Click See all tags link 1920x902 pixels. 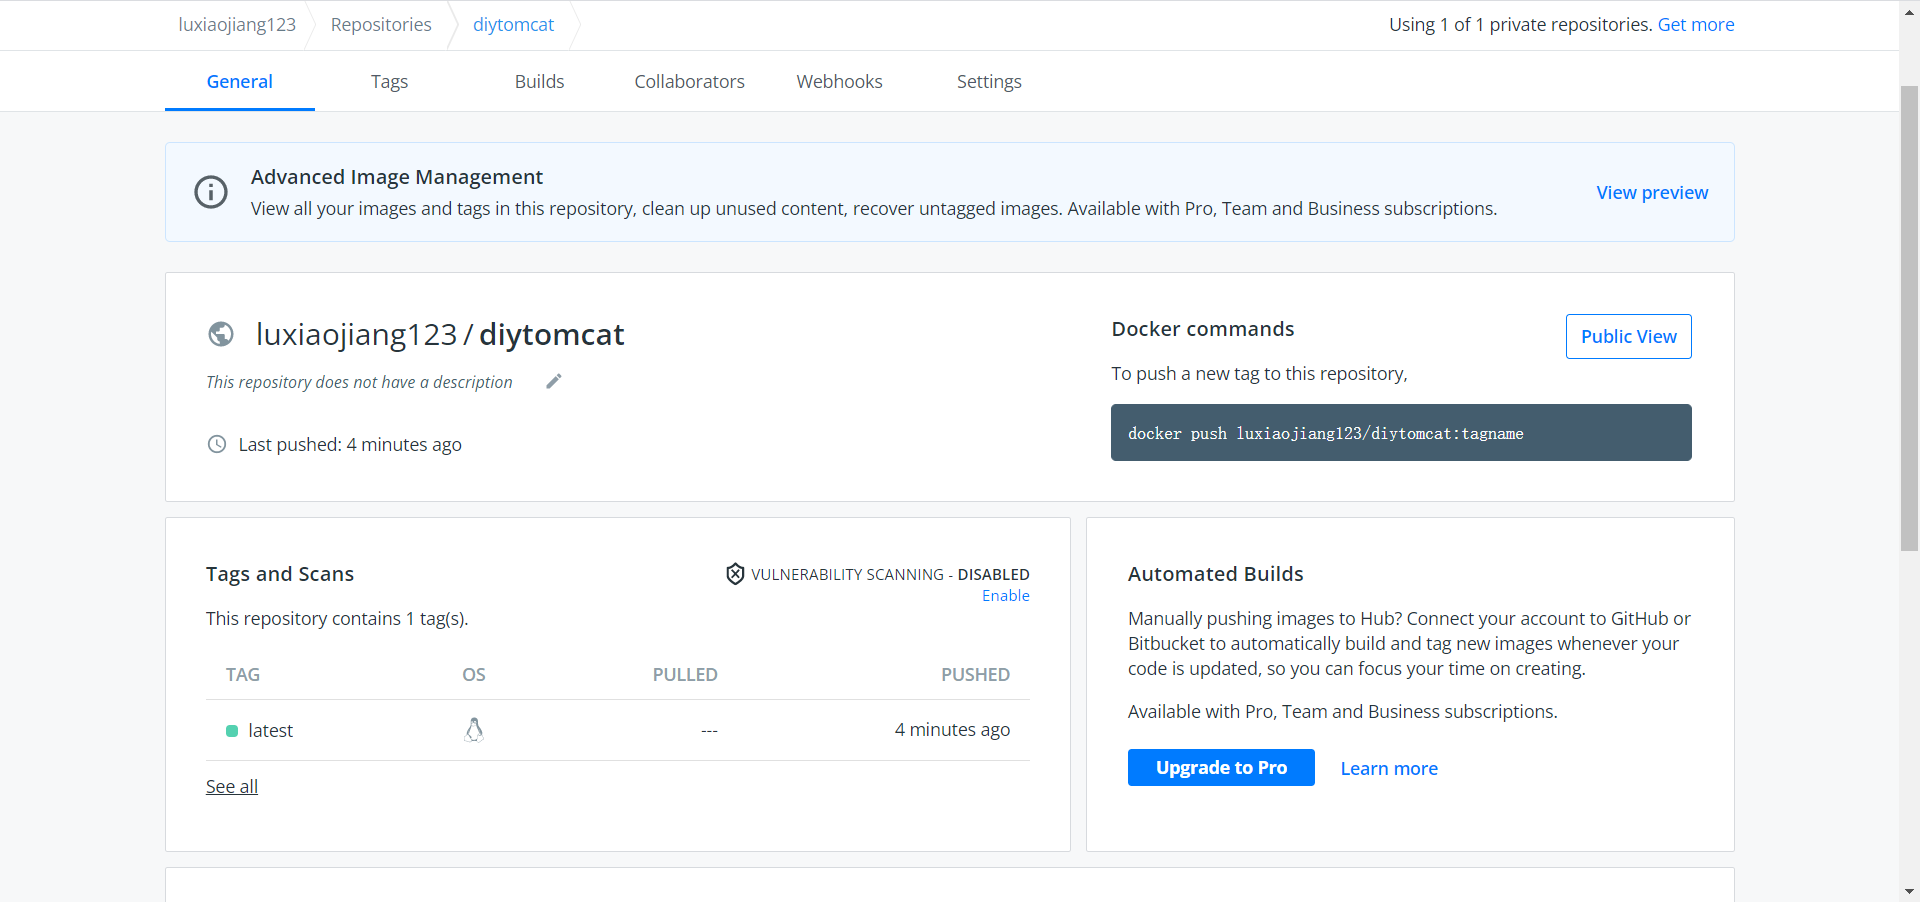point(232,787)
